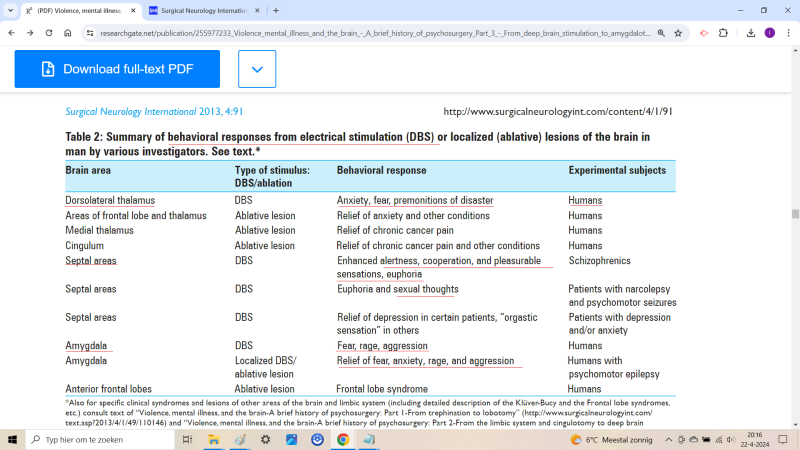Open Google Chrome taskbar icon

(343, 439)
